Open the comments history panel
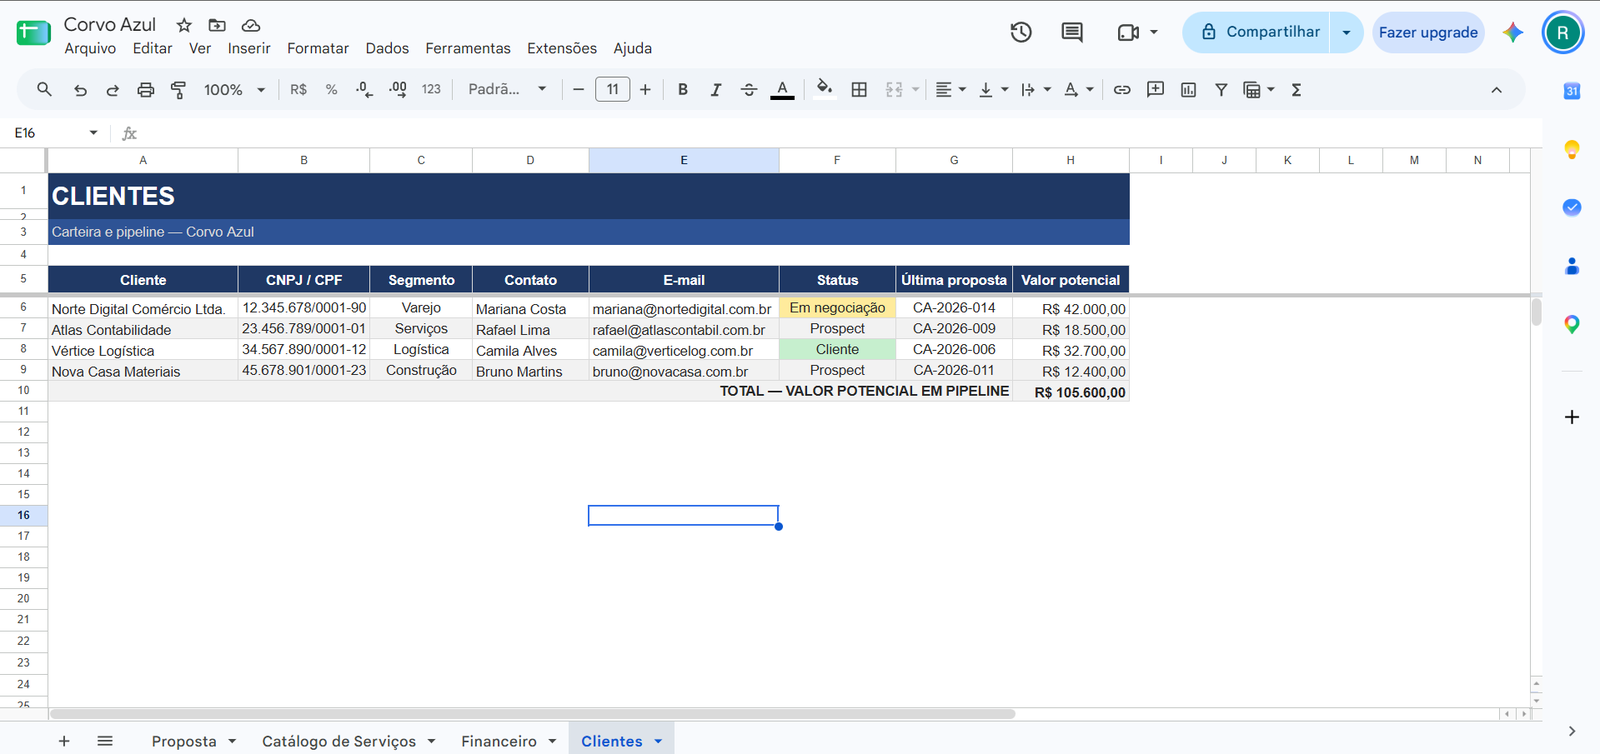 (1072, 32)
